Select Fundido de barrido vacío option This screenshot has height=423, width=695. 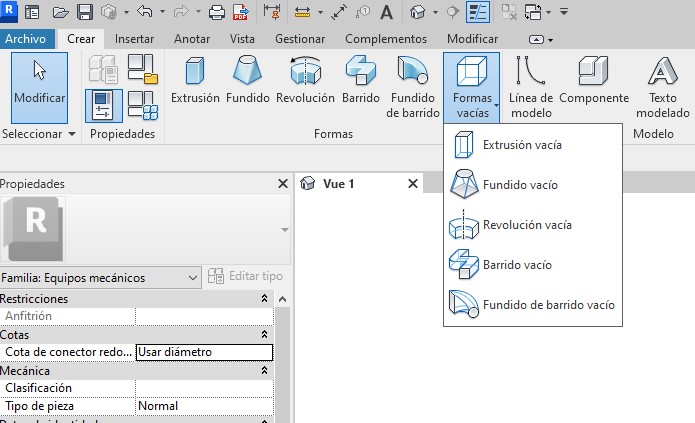coord(547,305)
